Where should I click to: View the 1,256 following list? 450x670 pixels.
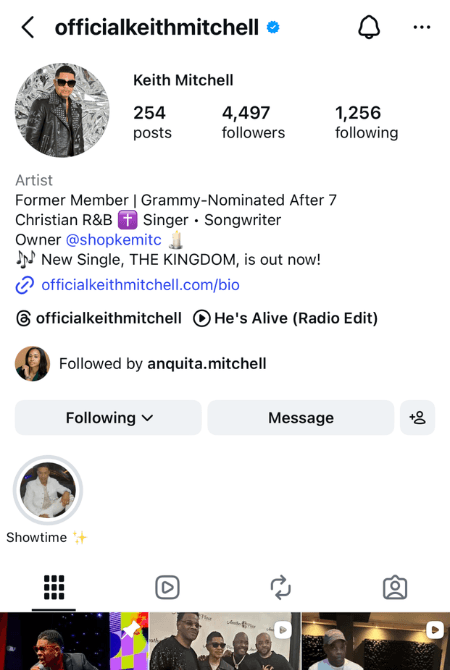(366, 123)
